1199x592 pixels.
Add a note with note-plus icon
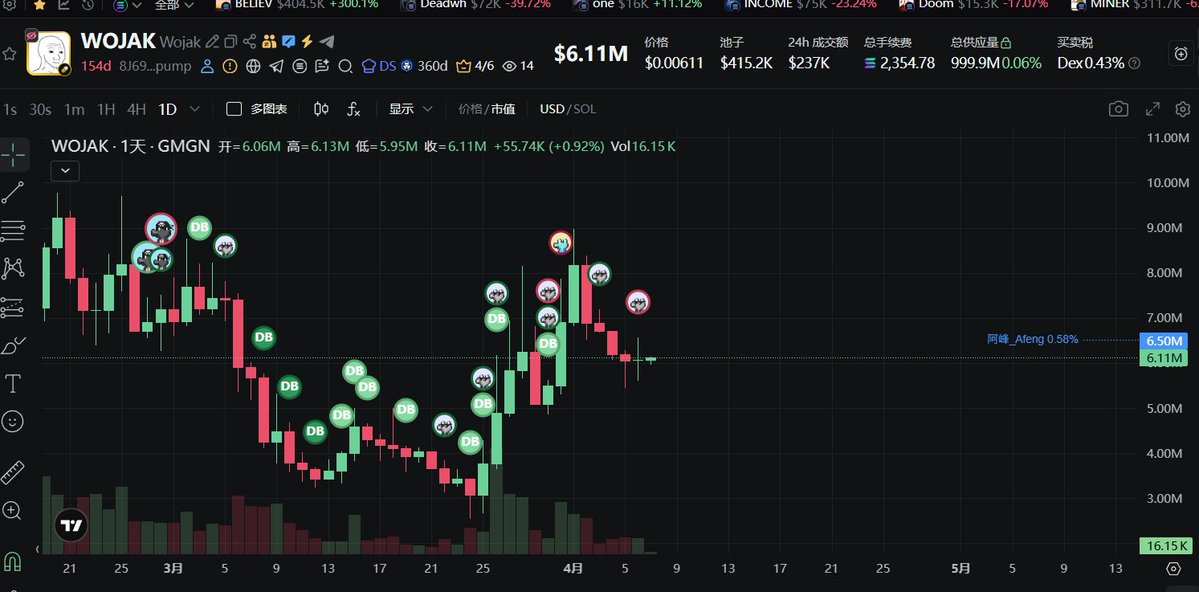(322, 67)
